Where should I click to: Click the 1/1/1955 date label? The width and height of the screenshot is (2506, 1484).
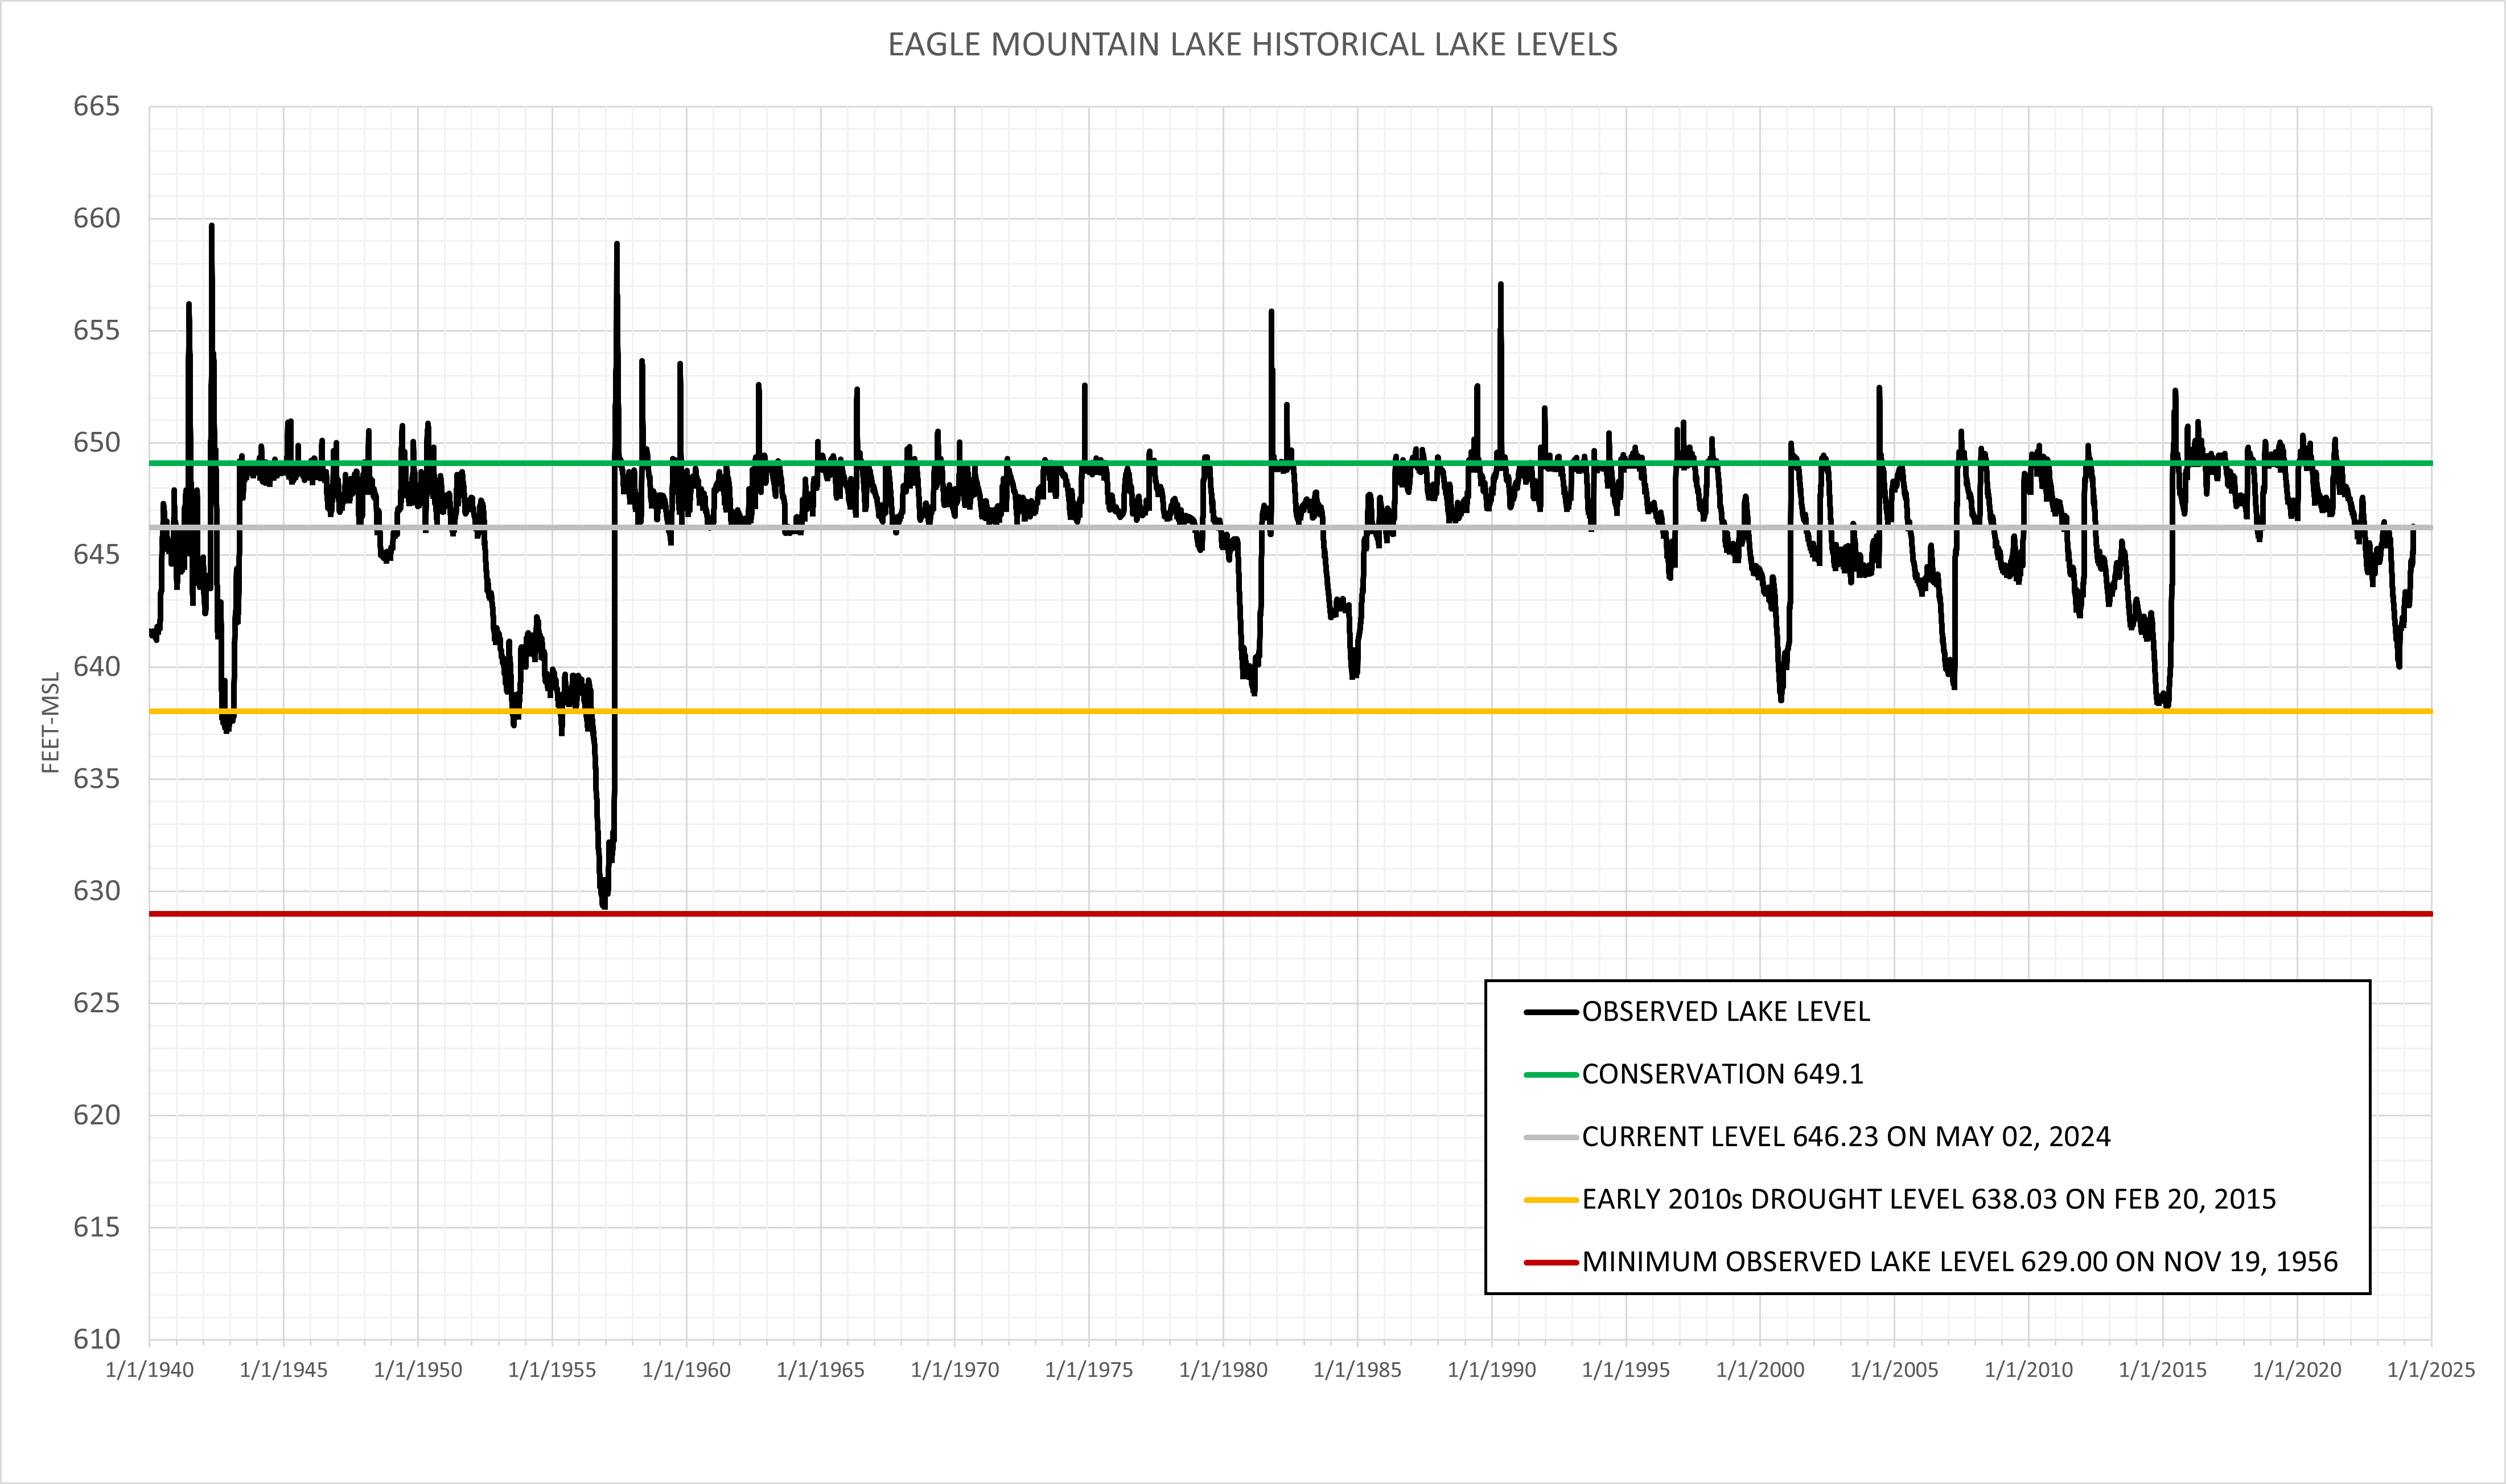(x=552, y=1370)
